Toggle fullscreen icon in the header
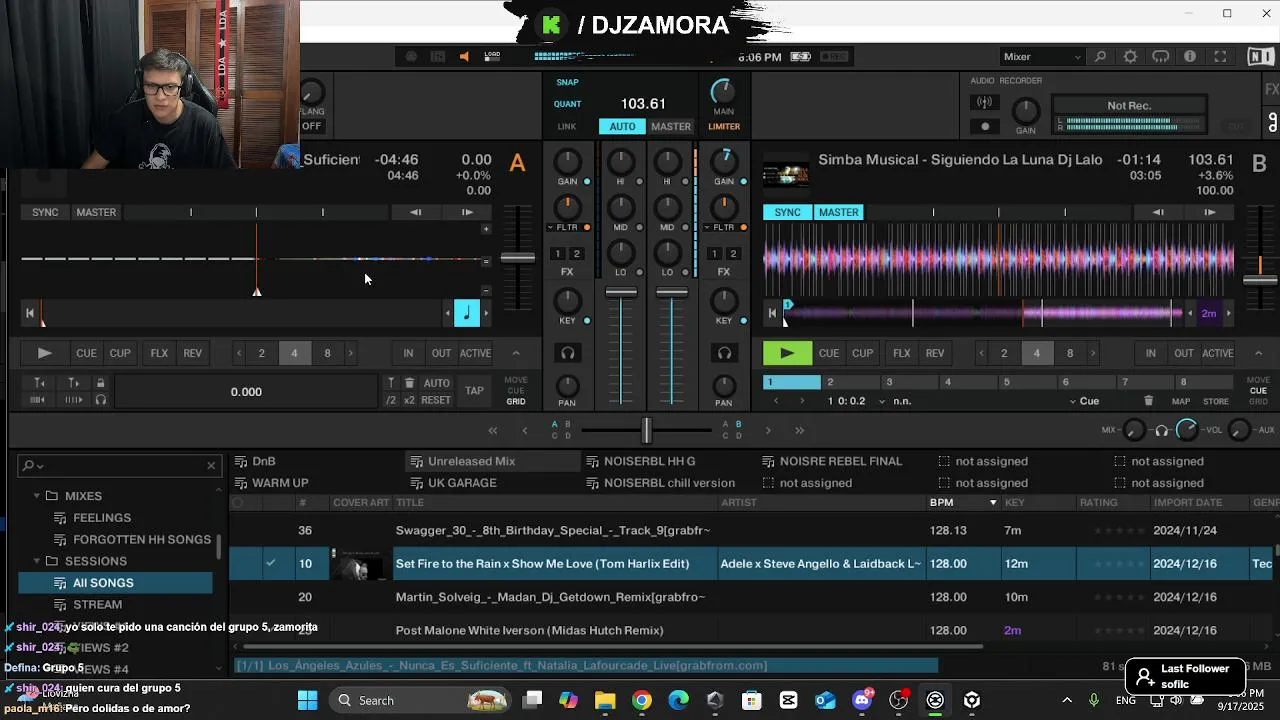The height and width of the screenshot is (720, 1280). pos(1220,57)
